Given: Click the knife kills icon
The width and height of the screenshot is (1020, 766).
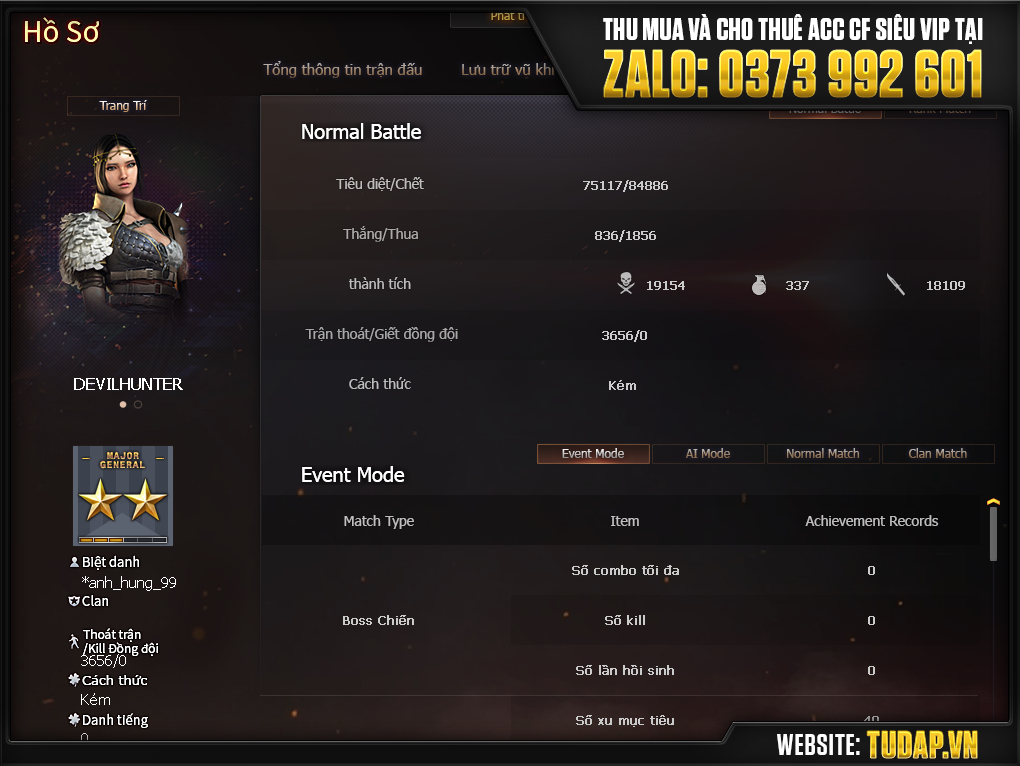Looking at the screenshot, I should [896, 284].
